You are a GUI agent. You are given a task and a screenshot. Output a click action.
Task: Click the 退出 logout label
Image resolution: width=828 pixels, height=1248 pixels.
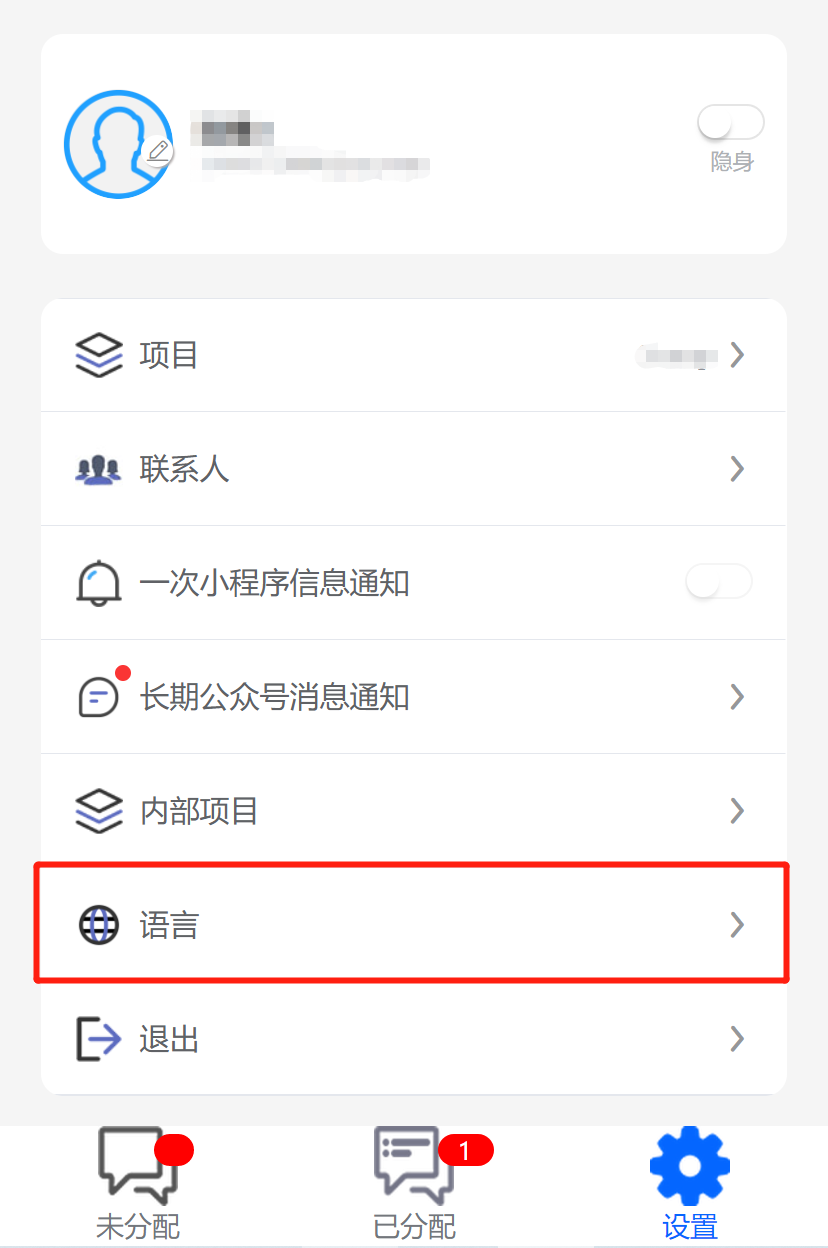point(169,1040)
